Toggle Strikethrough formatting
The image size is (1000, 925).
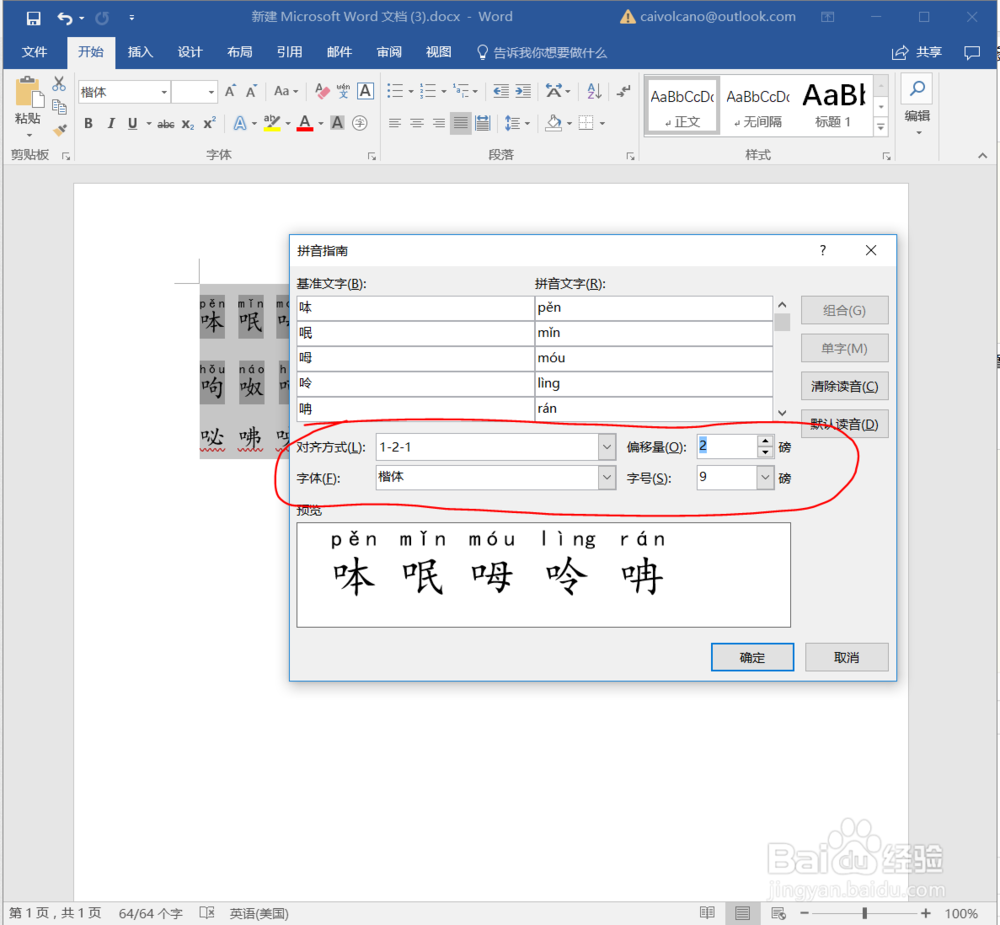[x=166, y=124]
